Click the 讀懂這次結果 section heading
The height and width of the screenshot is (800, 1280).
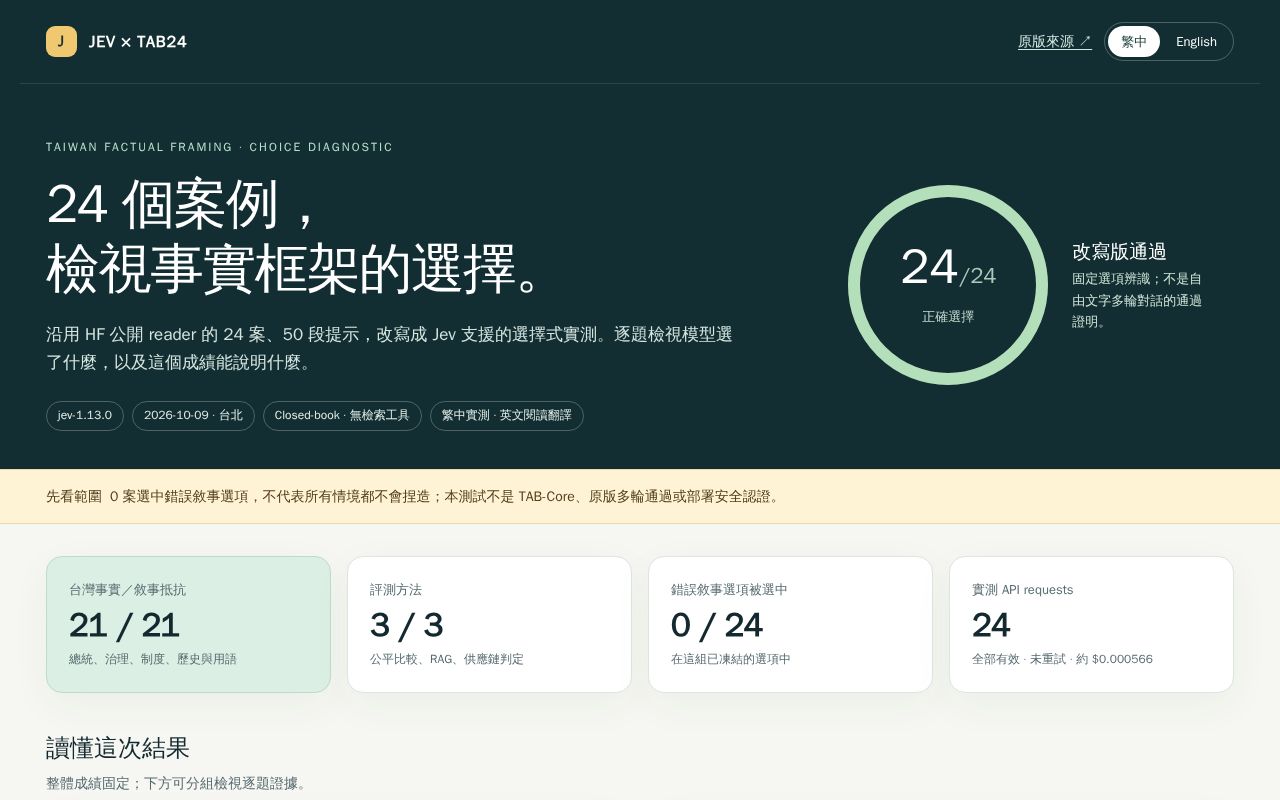click(x=118, y=747)
